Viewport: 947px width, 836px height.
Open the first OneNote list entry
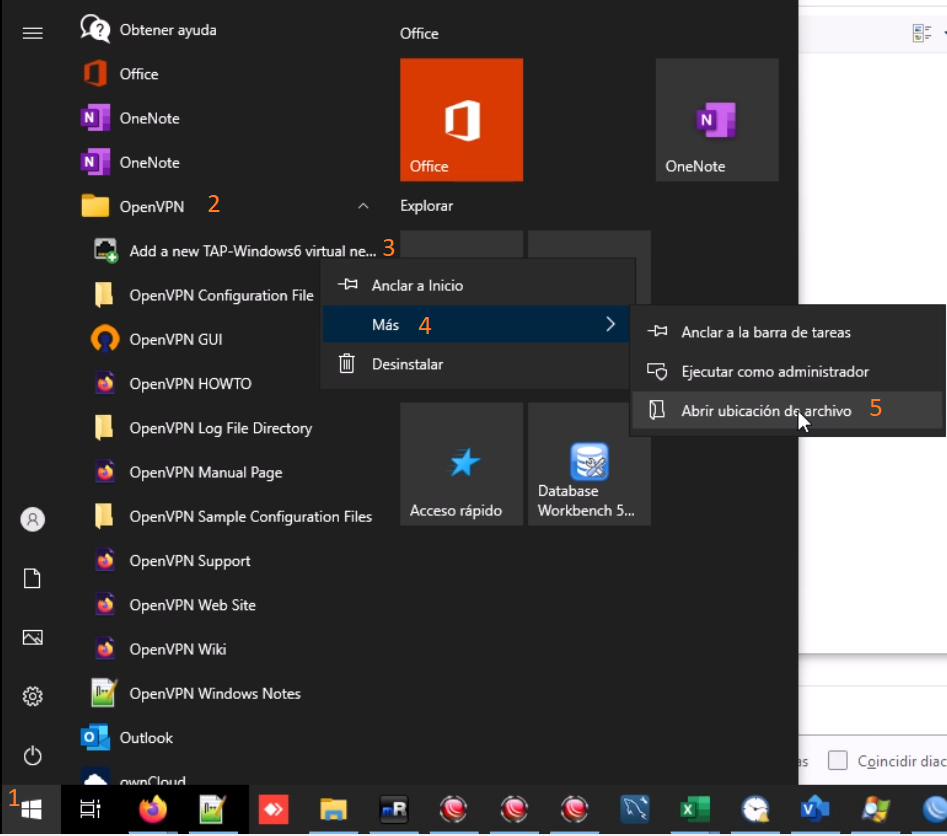(130, 118)
